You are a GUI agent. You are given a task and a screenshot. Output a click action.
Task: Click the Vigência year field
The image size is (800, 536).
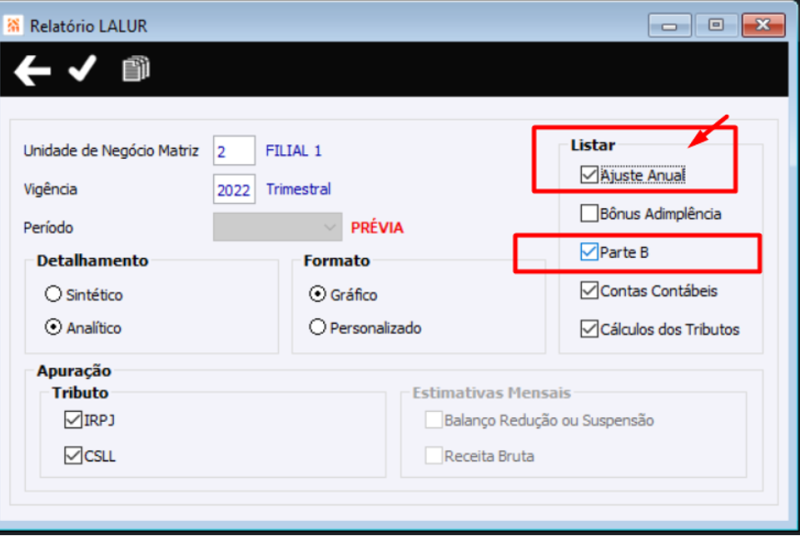[x=234, y=189]
